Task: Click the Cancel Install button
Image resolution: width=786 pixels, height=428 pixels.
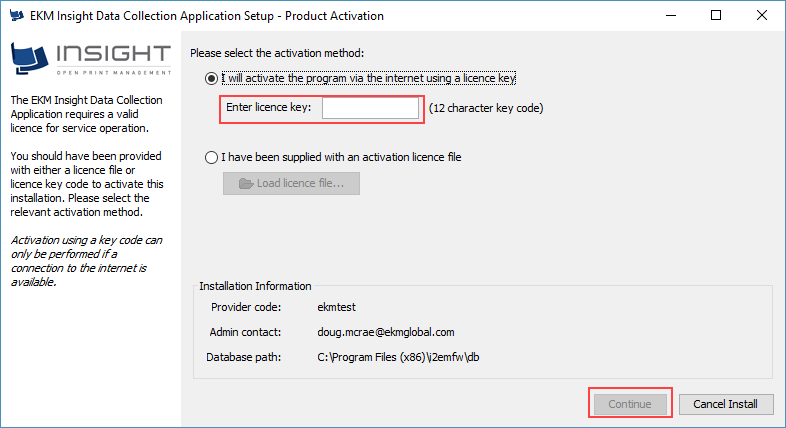Action: [x=726, y=404]
